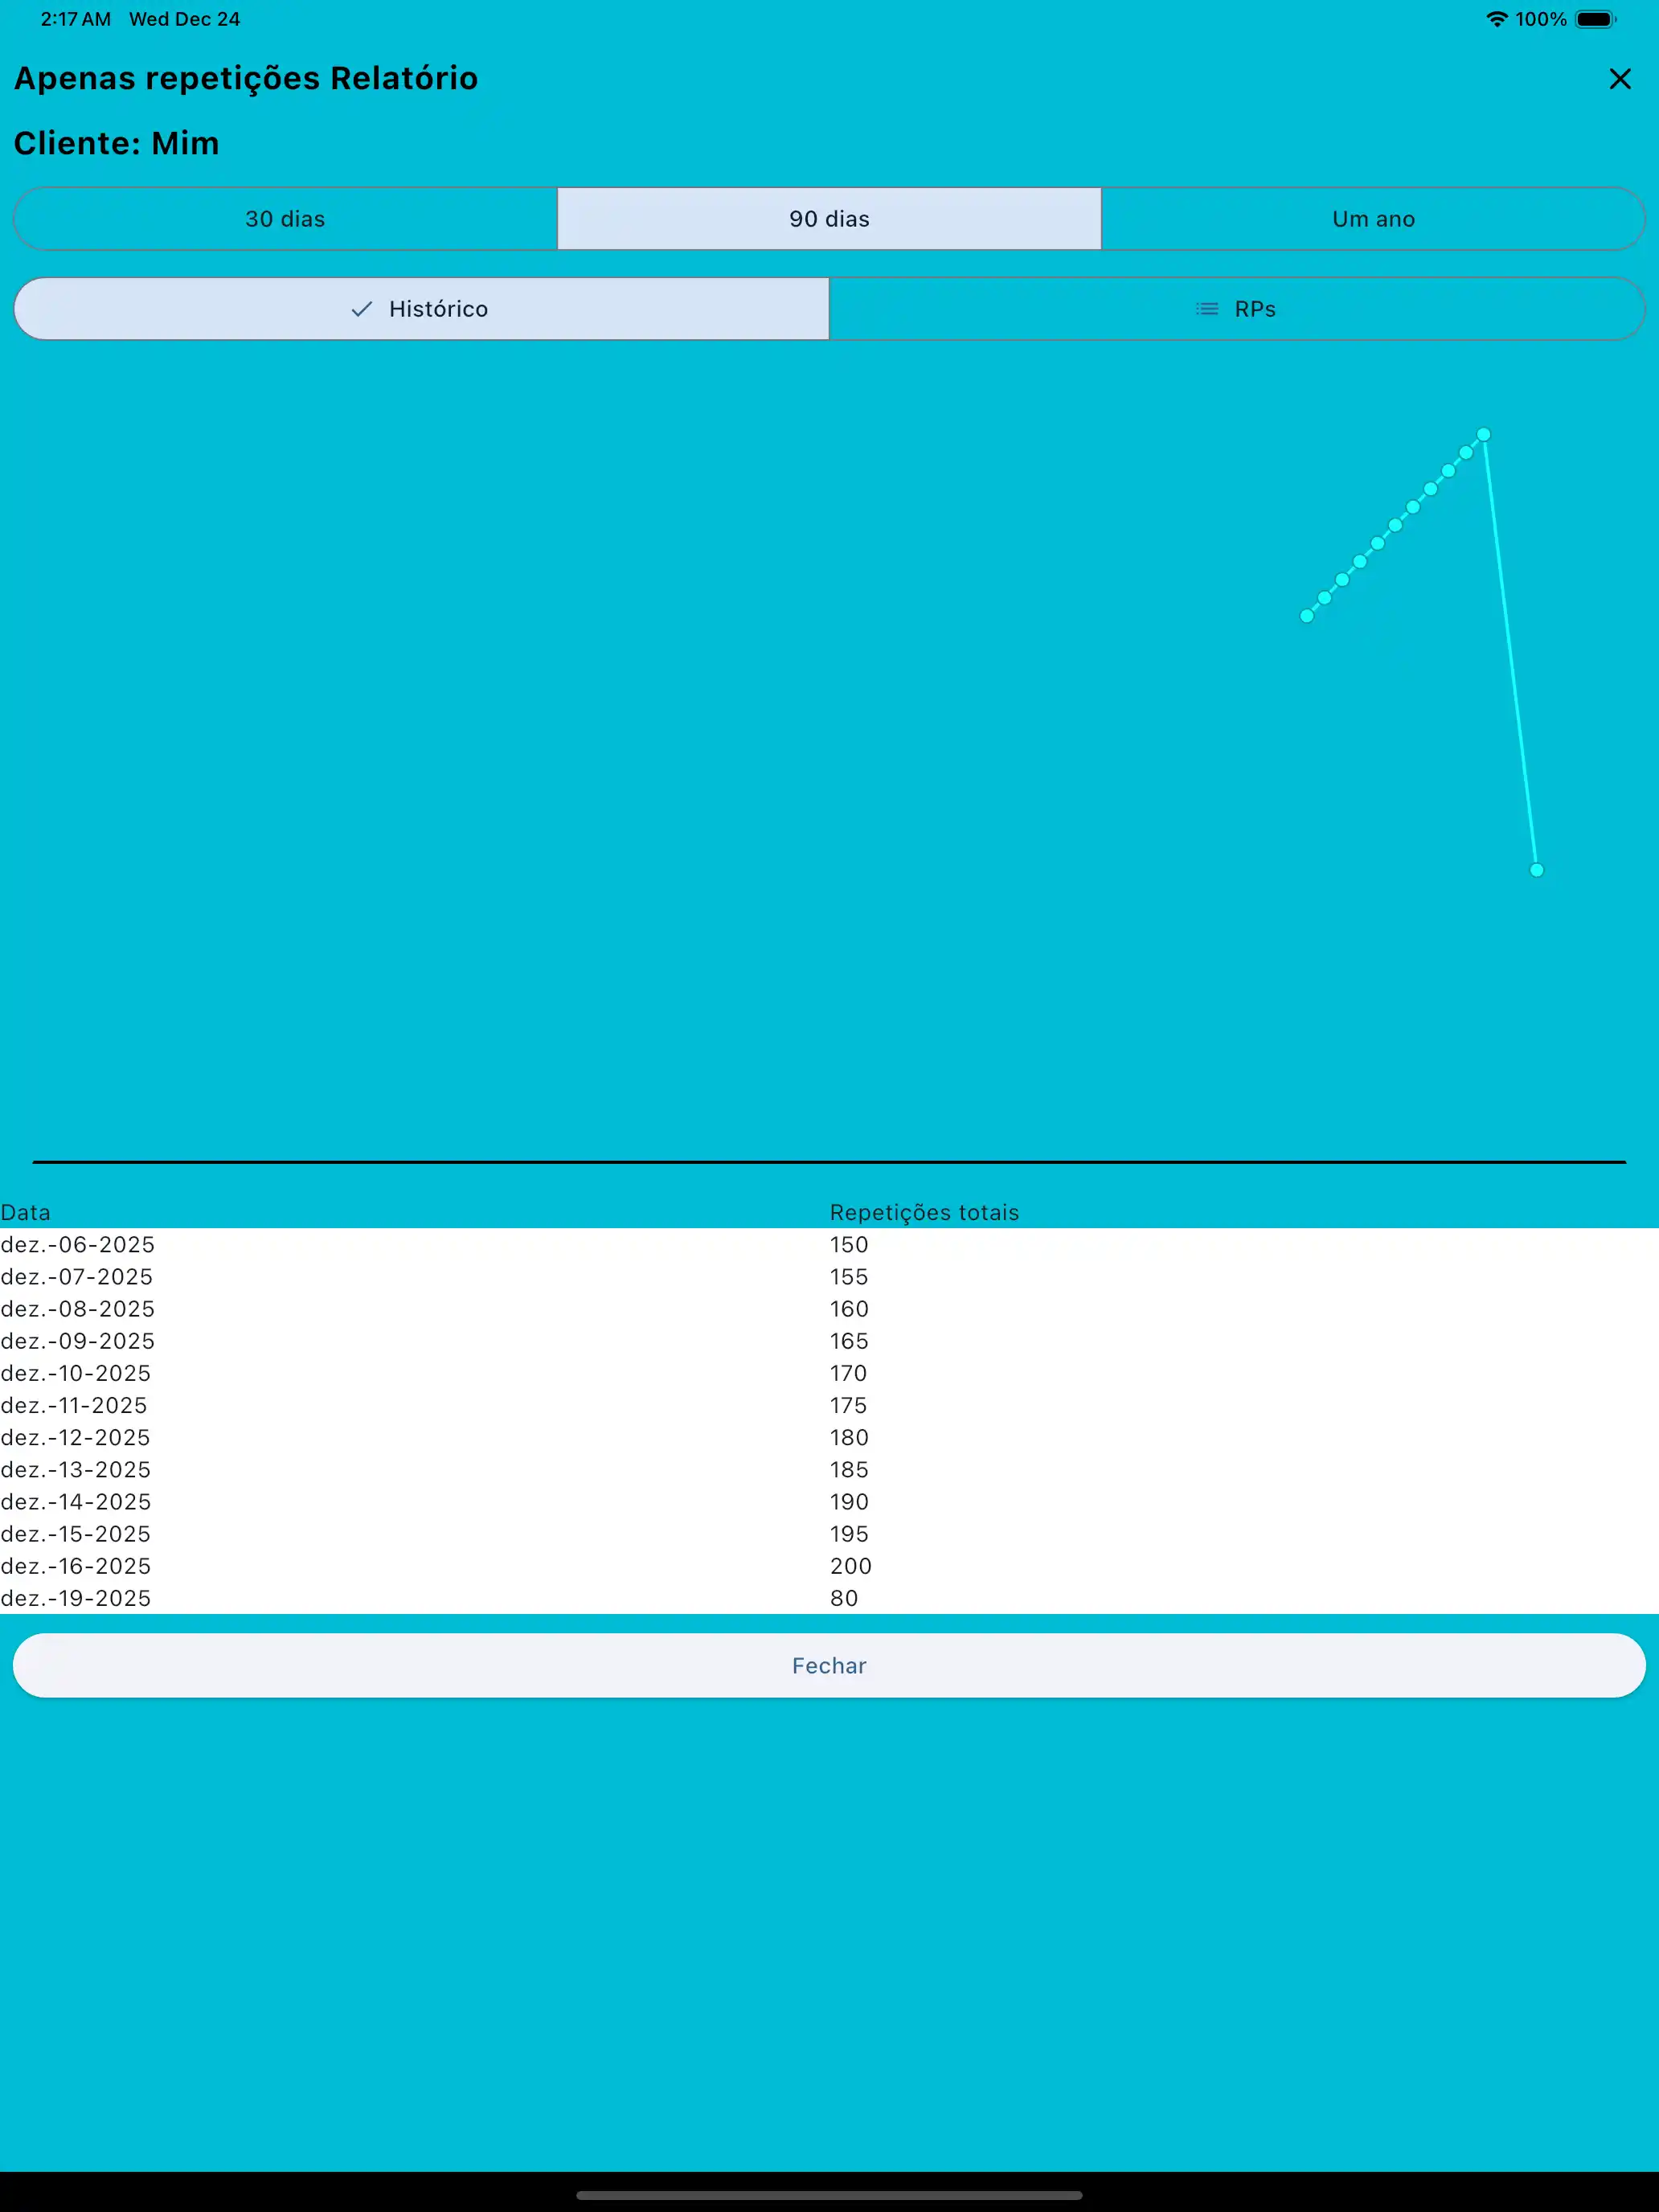Switch to the RPs view
The height and width of the screenshot is (2212, 1659).
point(1236,309)
